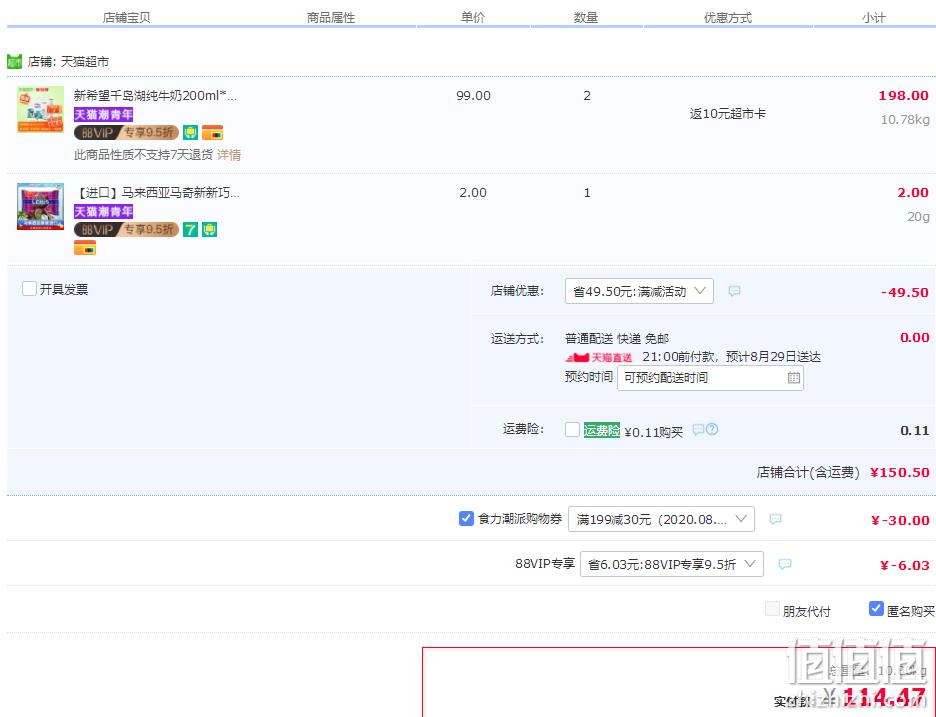Click the ¥-6.03 88VIP deduction amount
Screen dimensions: 936x717
click(x=904, y=565)
